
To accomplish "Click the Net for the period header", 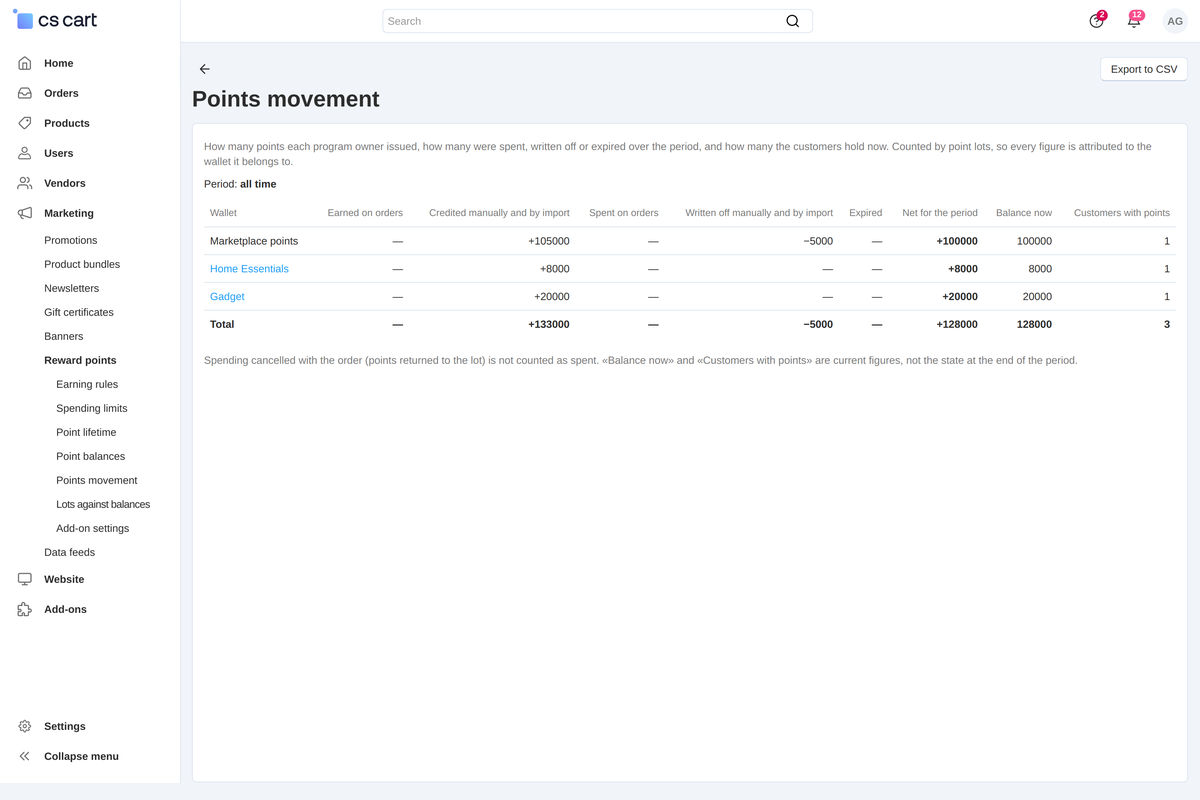I will [x=940, y=213].
